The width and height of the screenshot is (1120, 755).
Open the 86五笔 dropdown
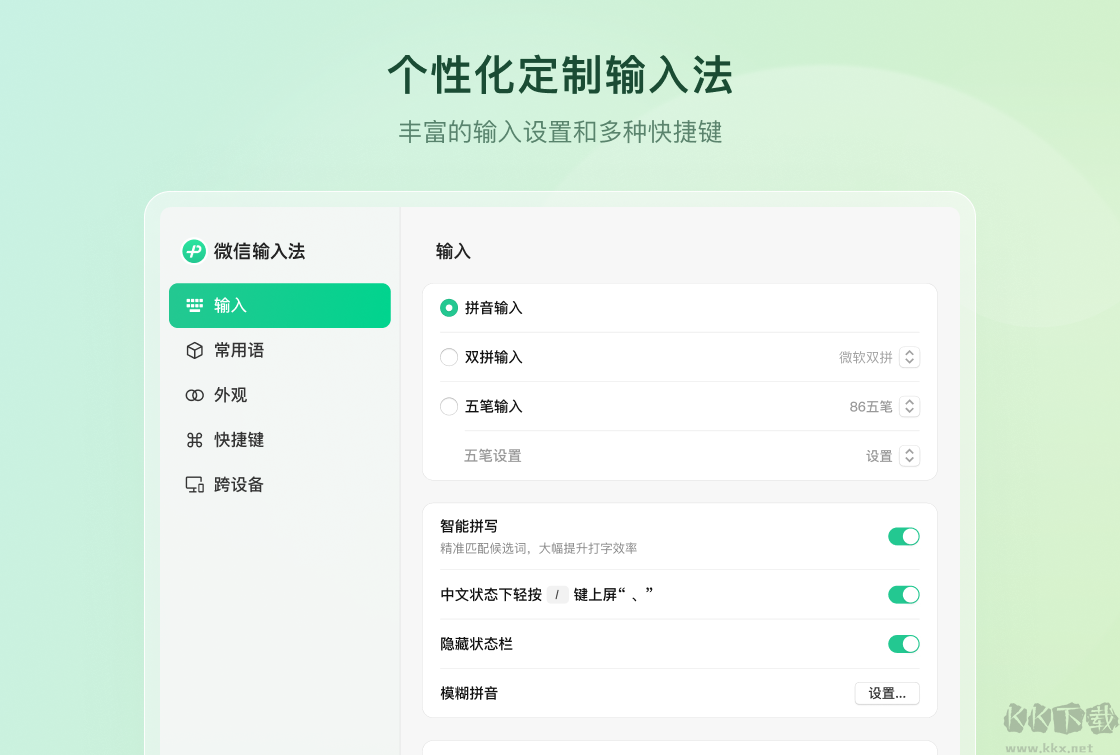909,406
